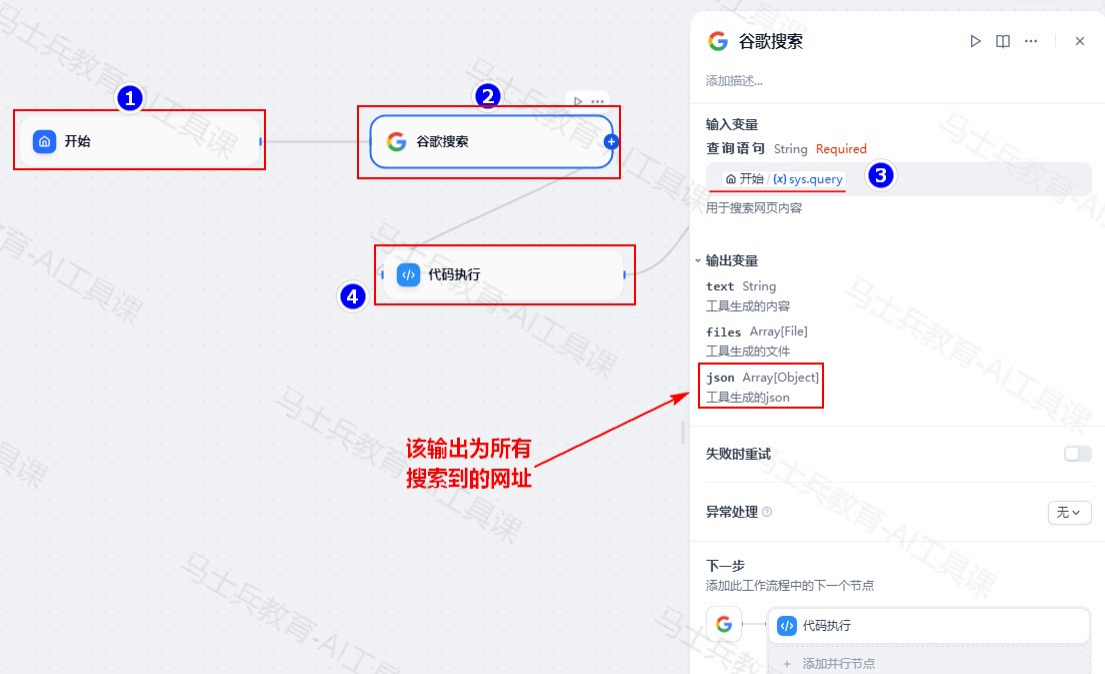Click the three-dots menu above 谷歌搜索 node
Screen dimensions: 1105x674
point(598,102)
